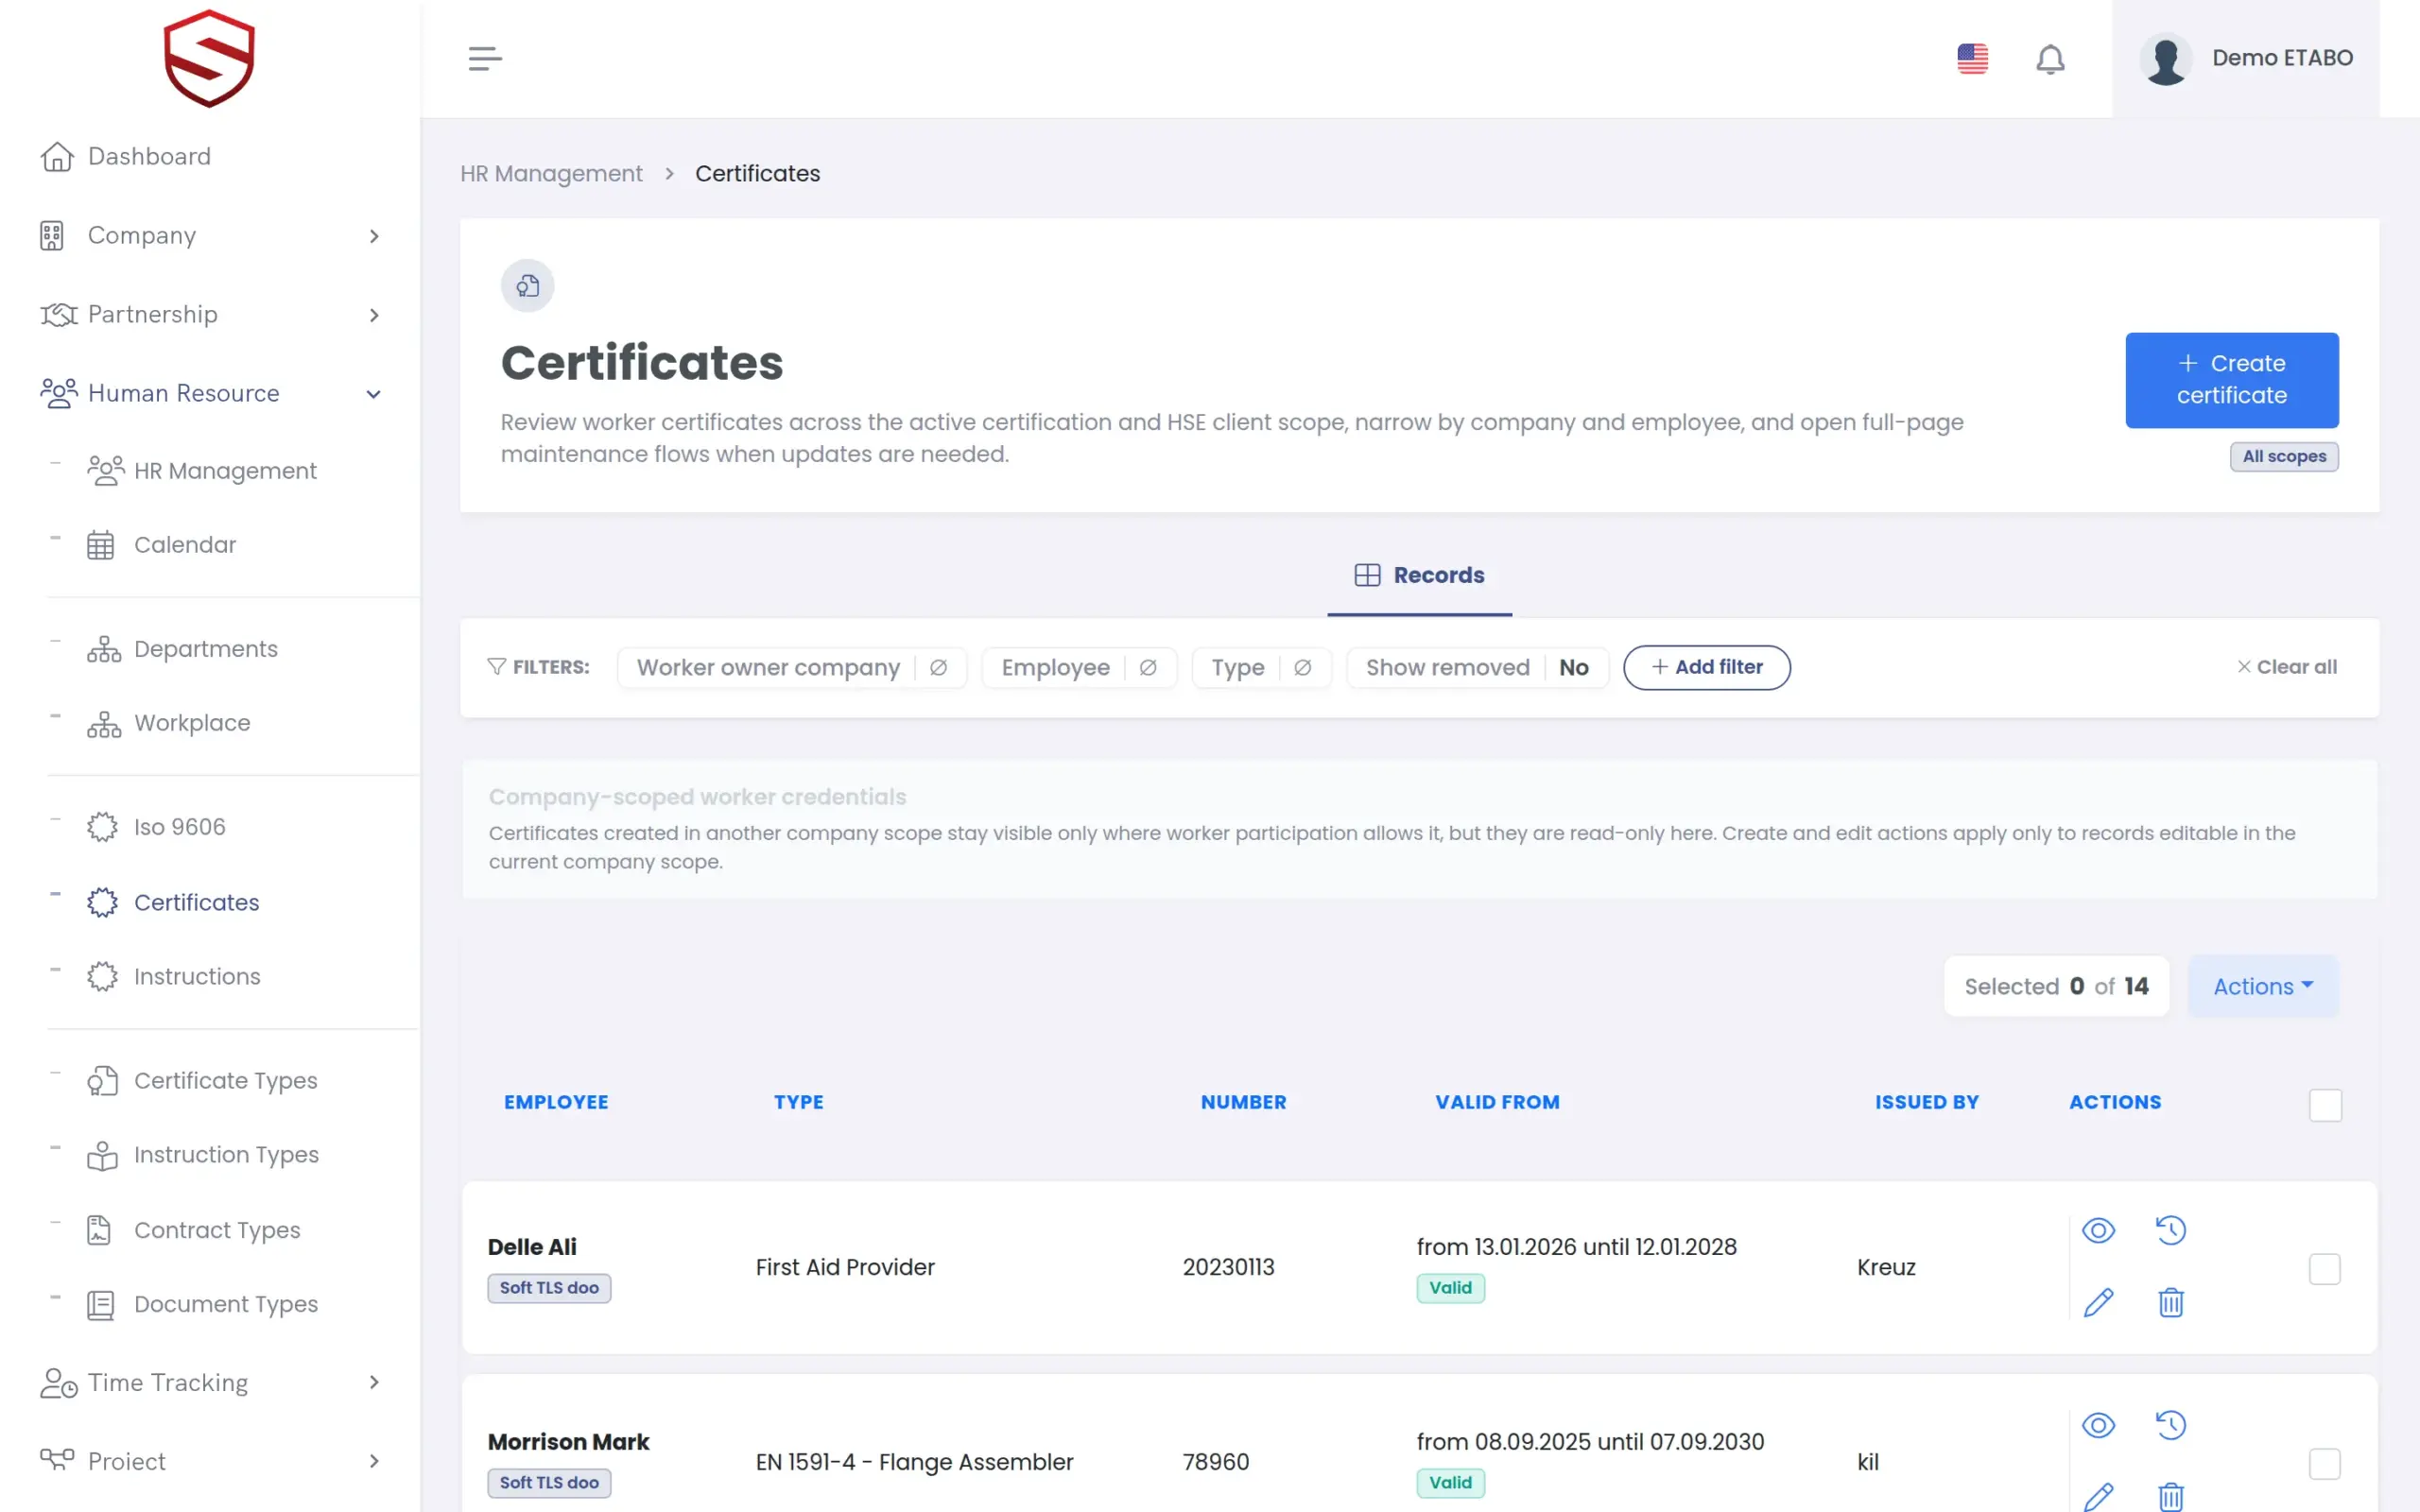Collapse the Human Resource menu chevron
Screen dimensions: 2420x1512
point(374,394)
